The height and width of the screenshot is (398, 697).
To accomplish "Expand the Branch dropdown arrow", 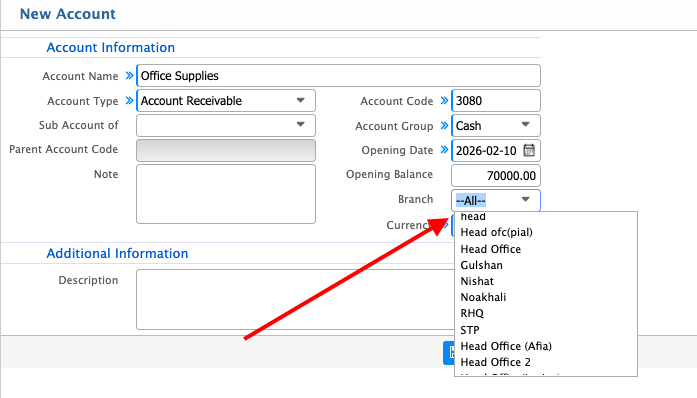I will pyautogui.click(x=525, y=200).
